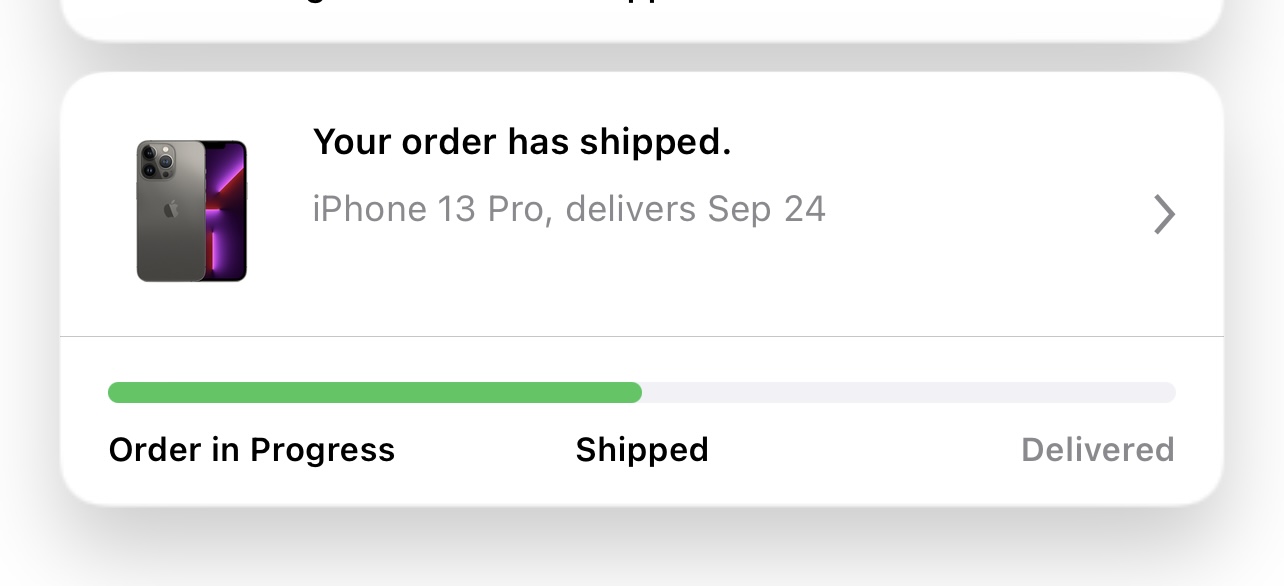The height and width of the screenshot is (586, 1284).
Task: Click the "delivers Sep 24" delivery date text
Action: point(695,209)
